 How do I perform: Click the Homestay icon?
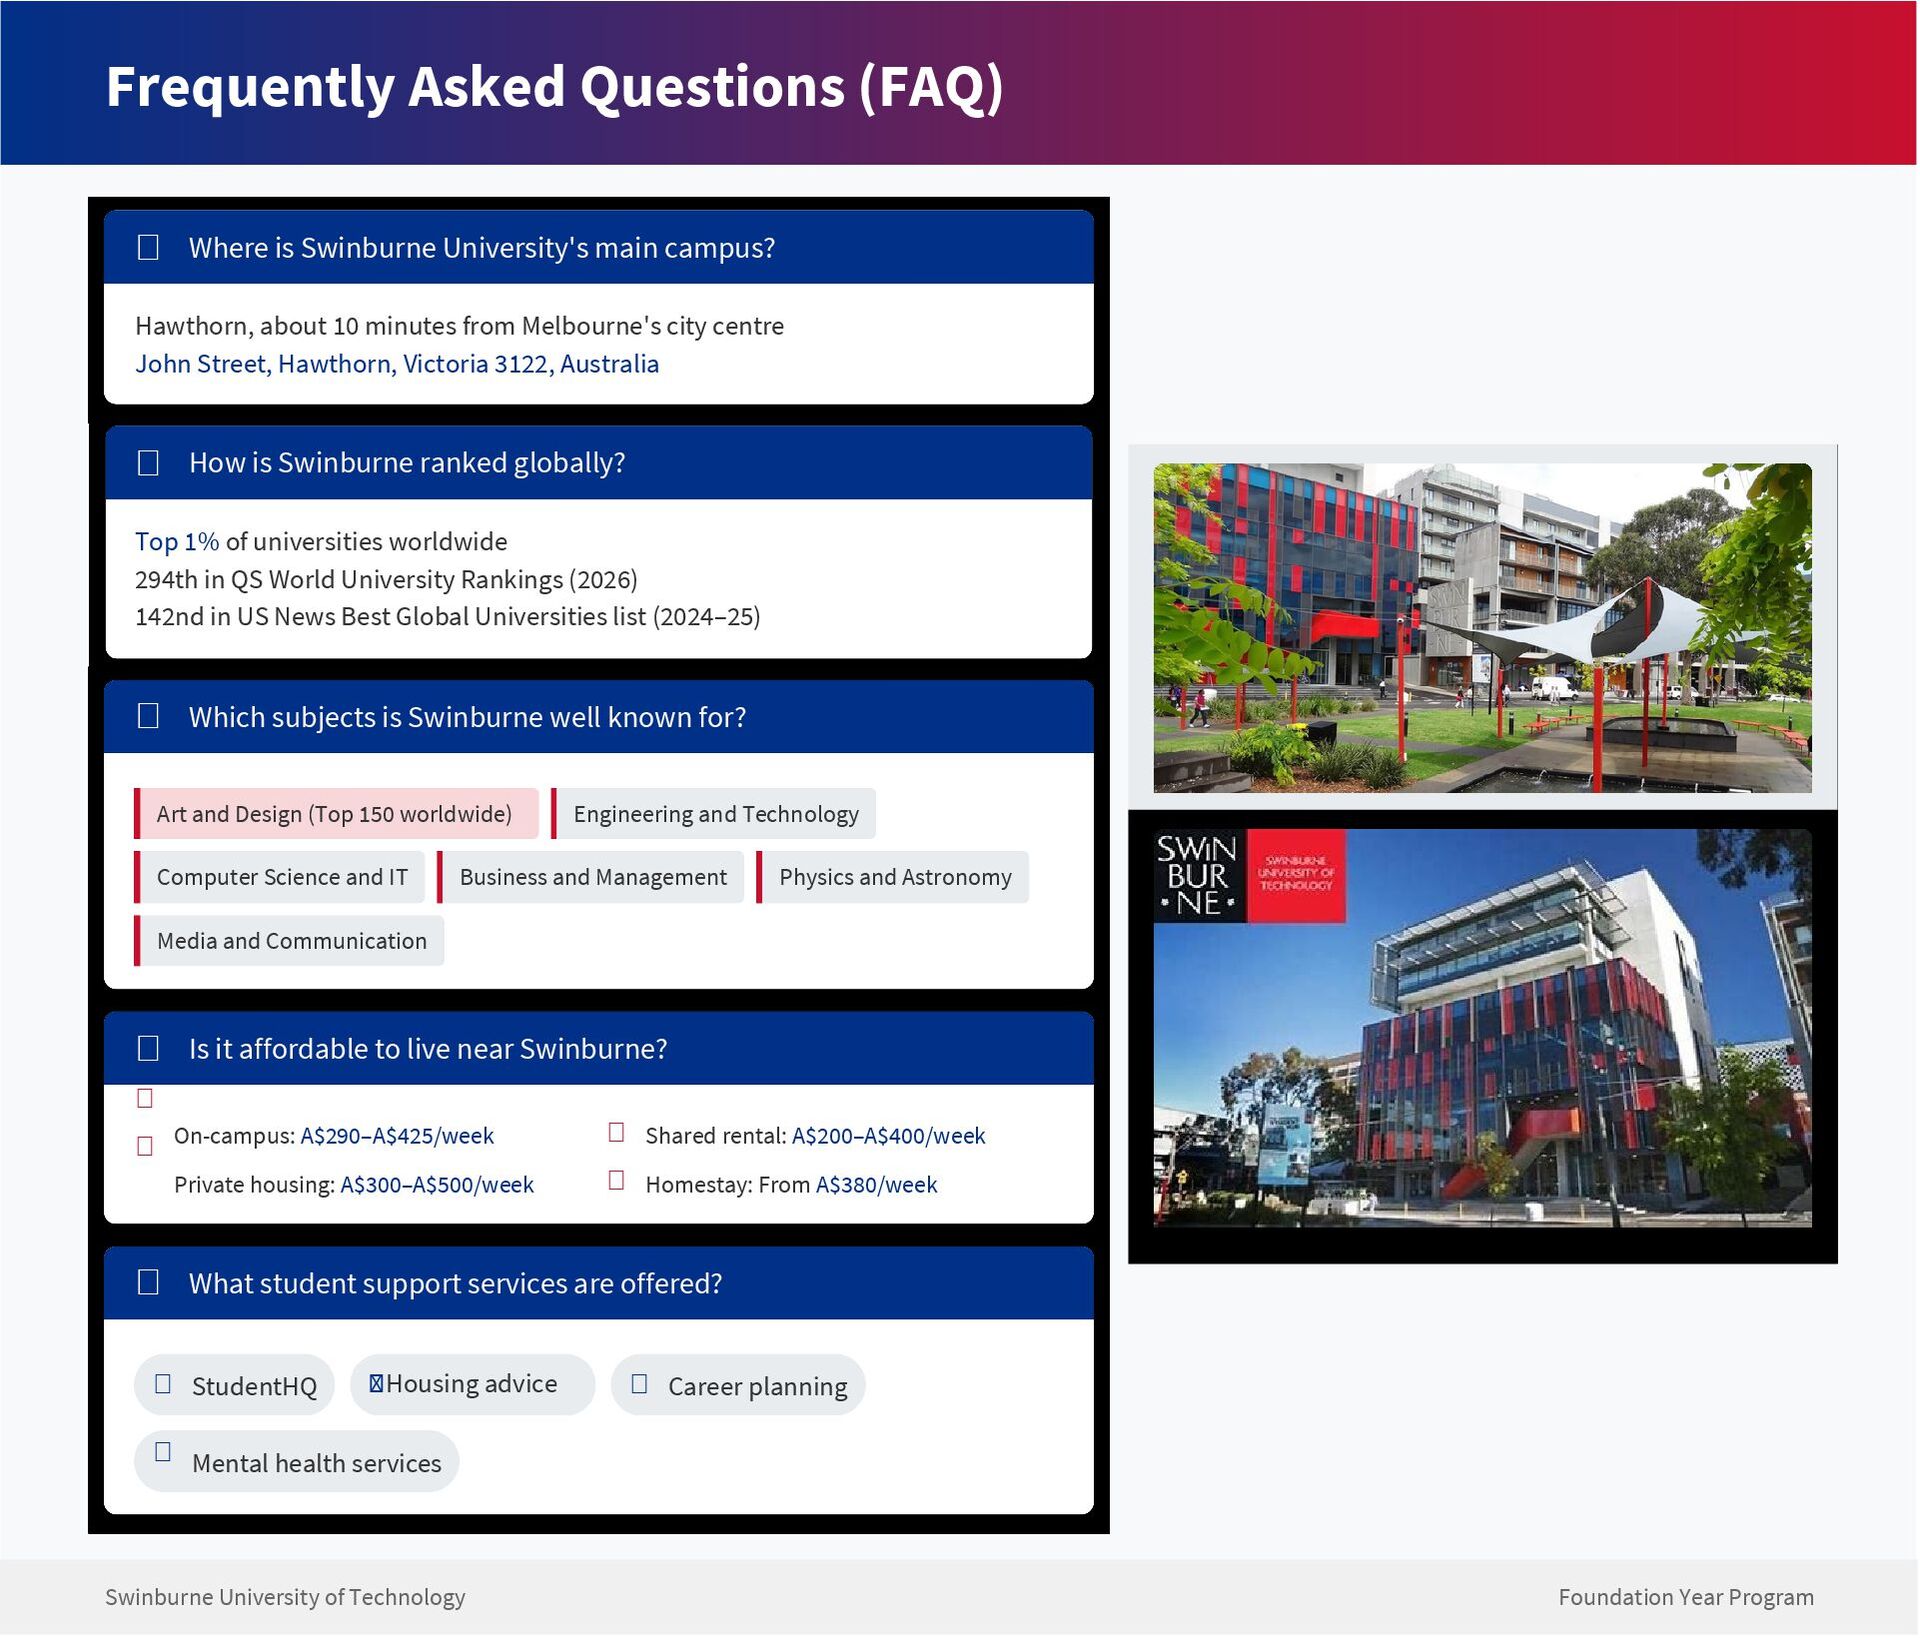coord(617,1180)
